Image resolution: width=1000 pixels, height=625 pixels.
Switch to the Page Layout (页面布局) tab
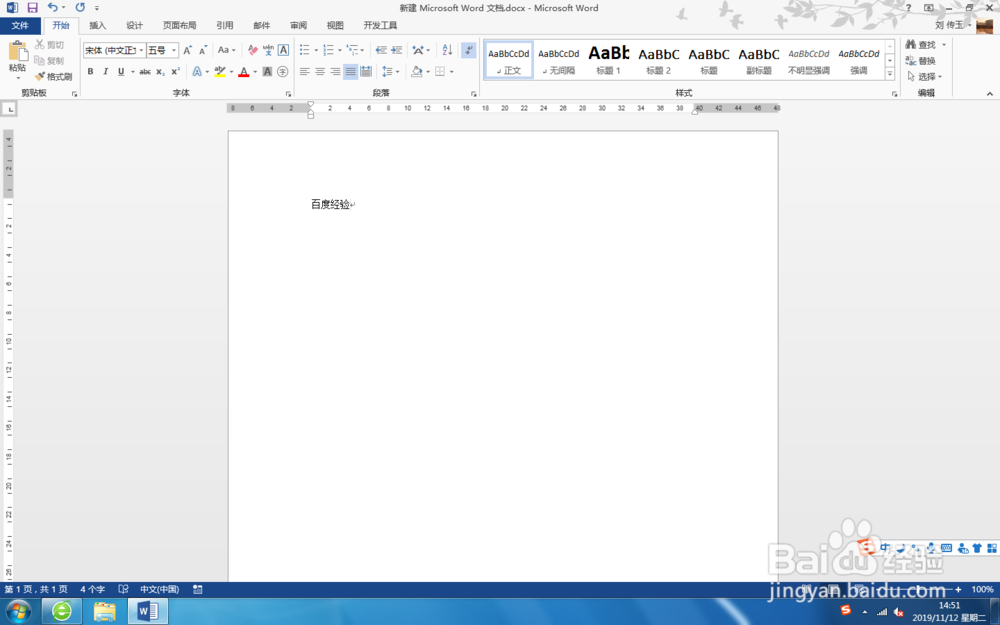click(x=179, y=26)
